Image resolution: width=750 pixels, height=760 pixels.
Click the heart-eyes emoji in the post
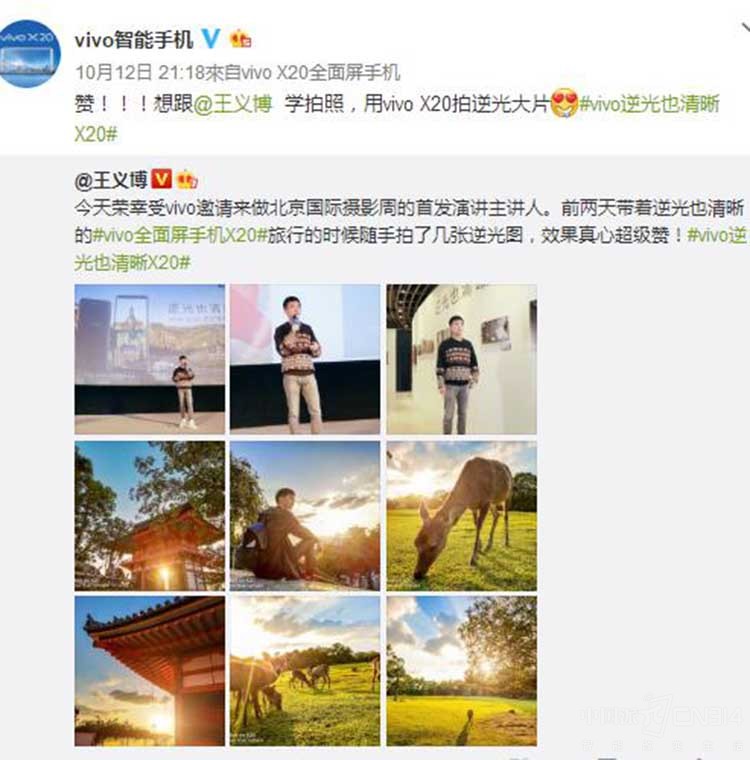click(565, 103)
